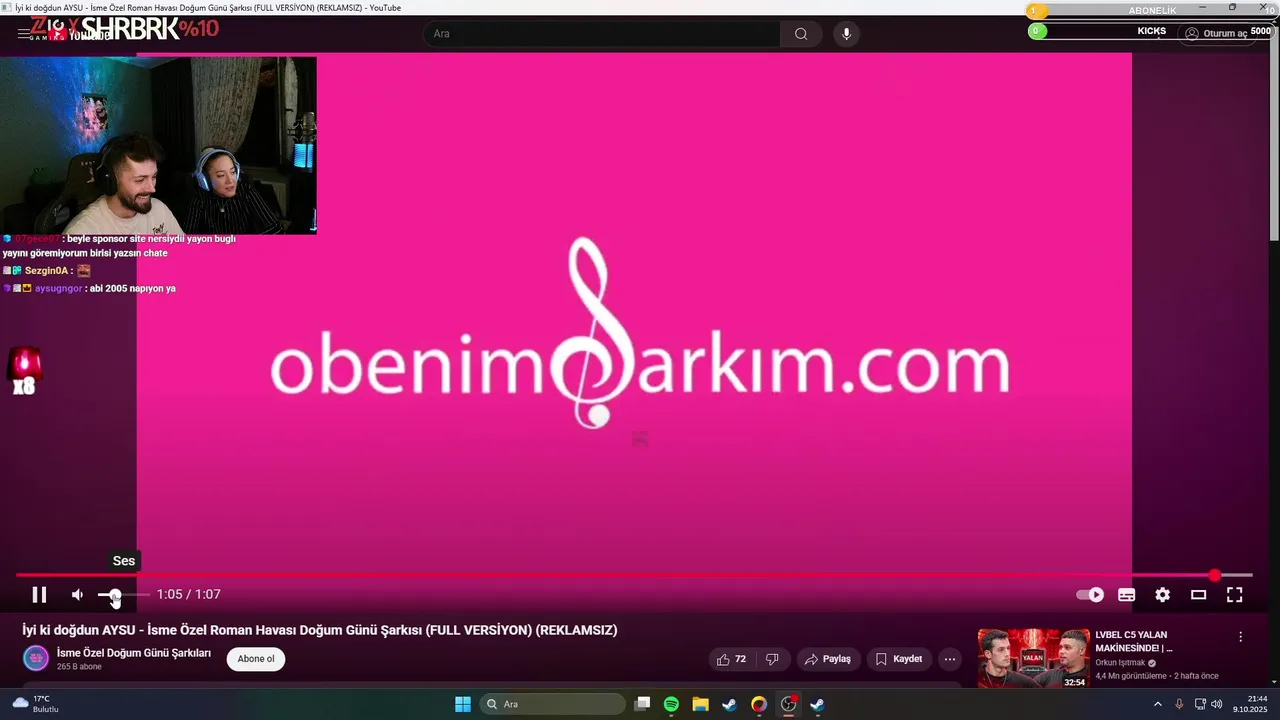Click the page vertical scrollbar
This screenshot has width=1280, height=720.
tap(1274, 130)
